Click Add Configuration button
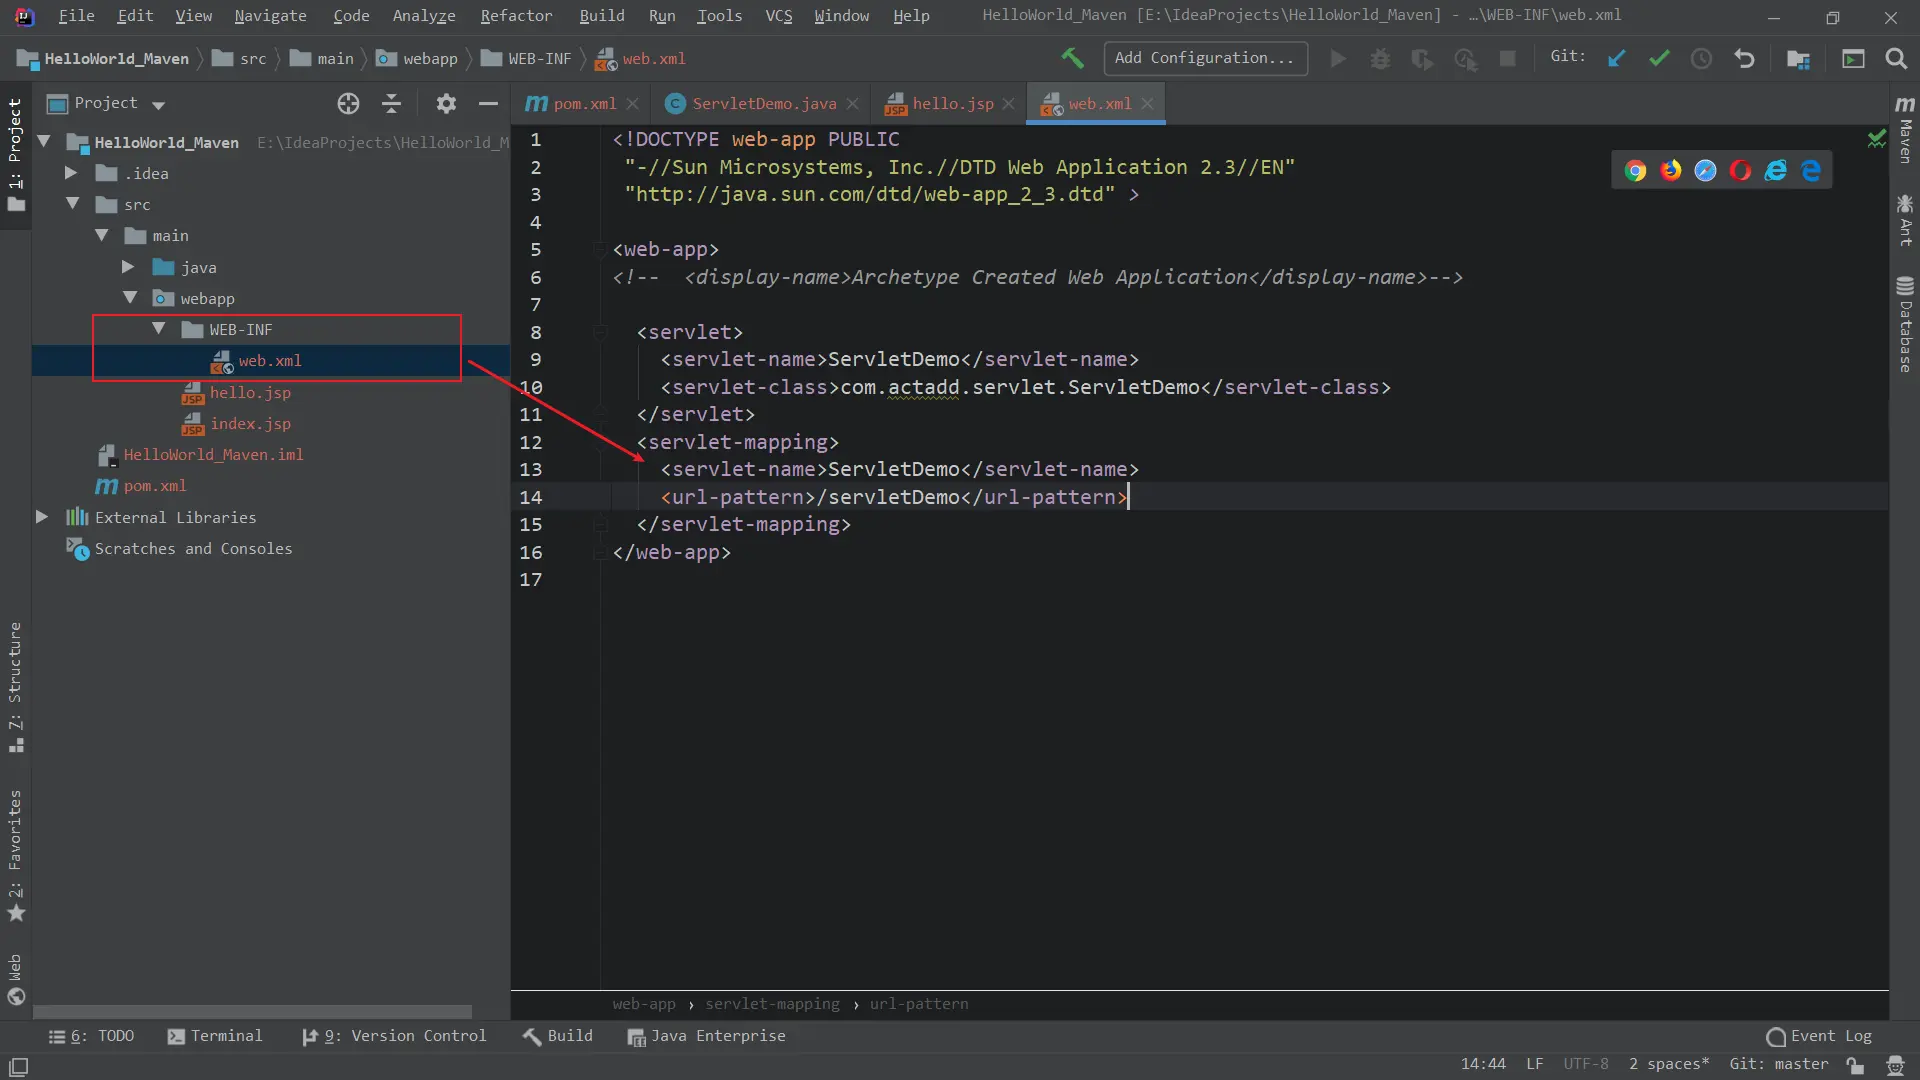The image size is (1920, 1080). (1205, 58)
